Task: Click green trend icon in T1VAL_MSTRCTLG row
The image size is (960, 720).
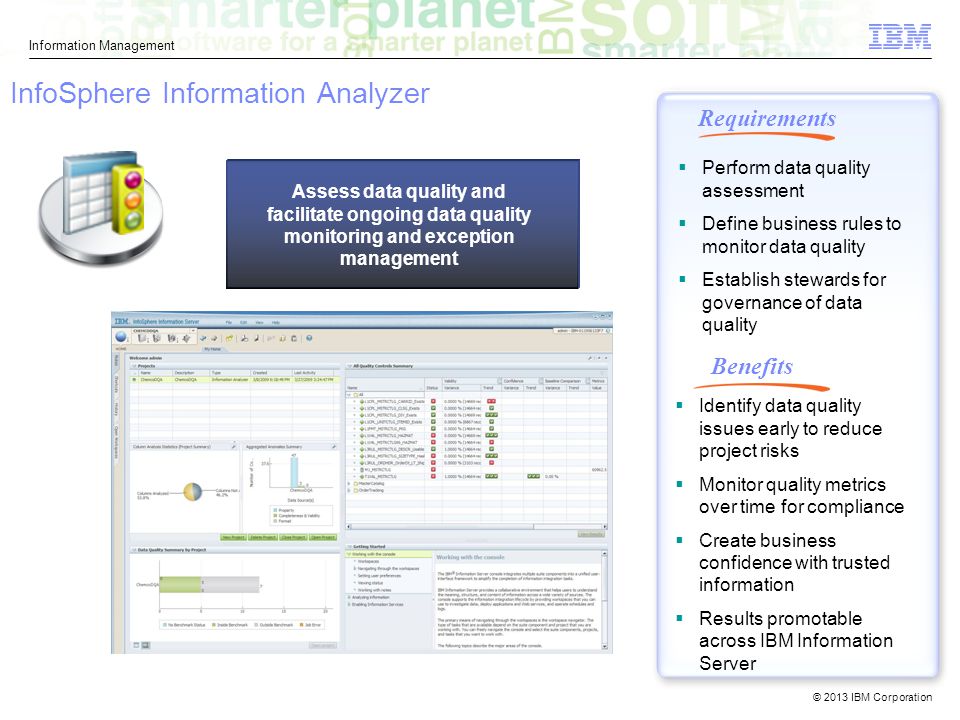Action: pyautogui.click(x=491, y=476)
